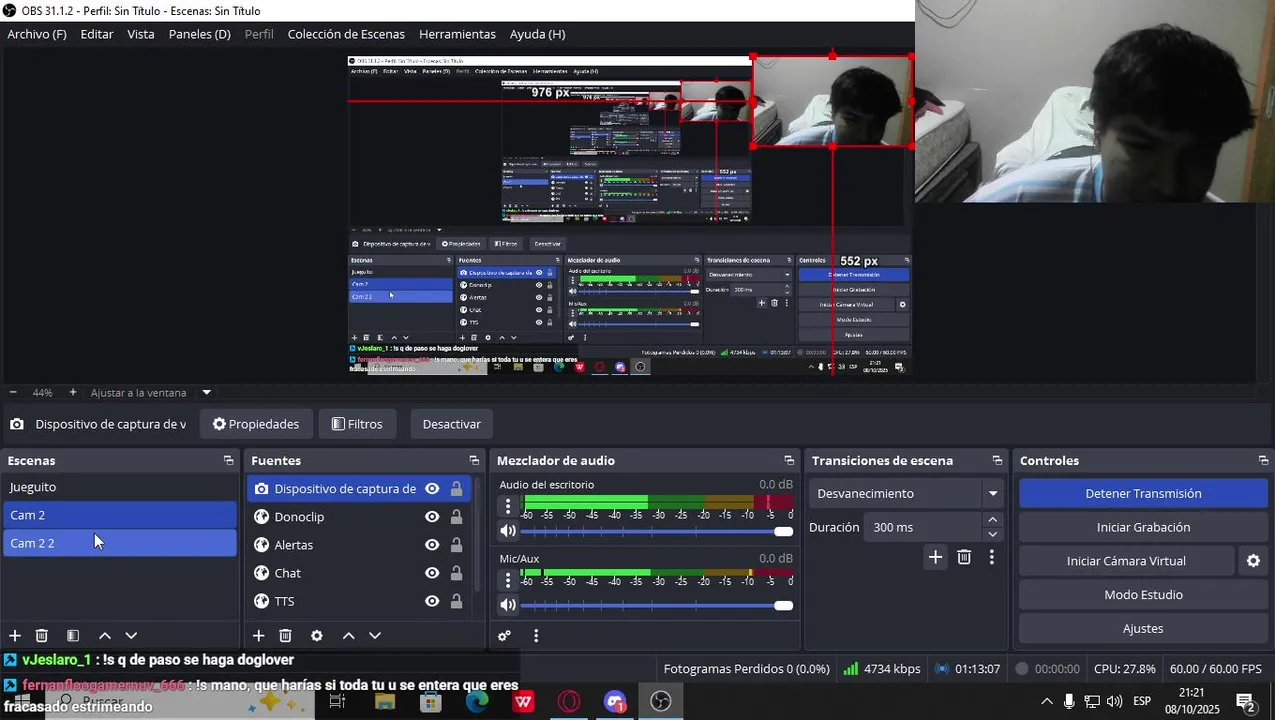This screenshot has width=1275, height=720.
Task: Toggle lock on Alertas source
Action: [457, 545]
